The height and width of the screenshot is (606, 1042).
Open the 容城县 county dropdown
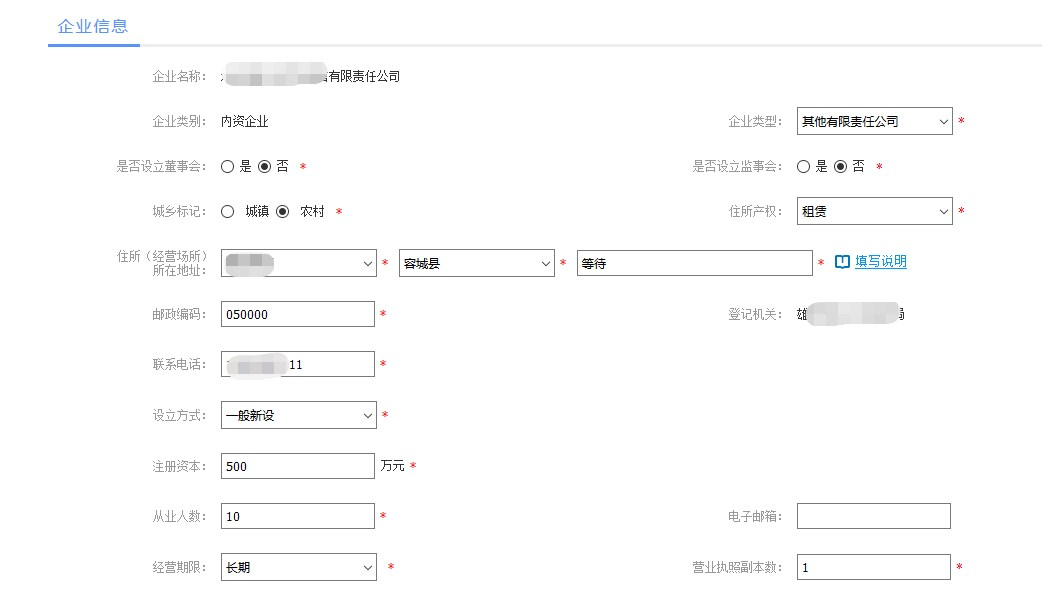476,263
